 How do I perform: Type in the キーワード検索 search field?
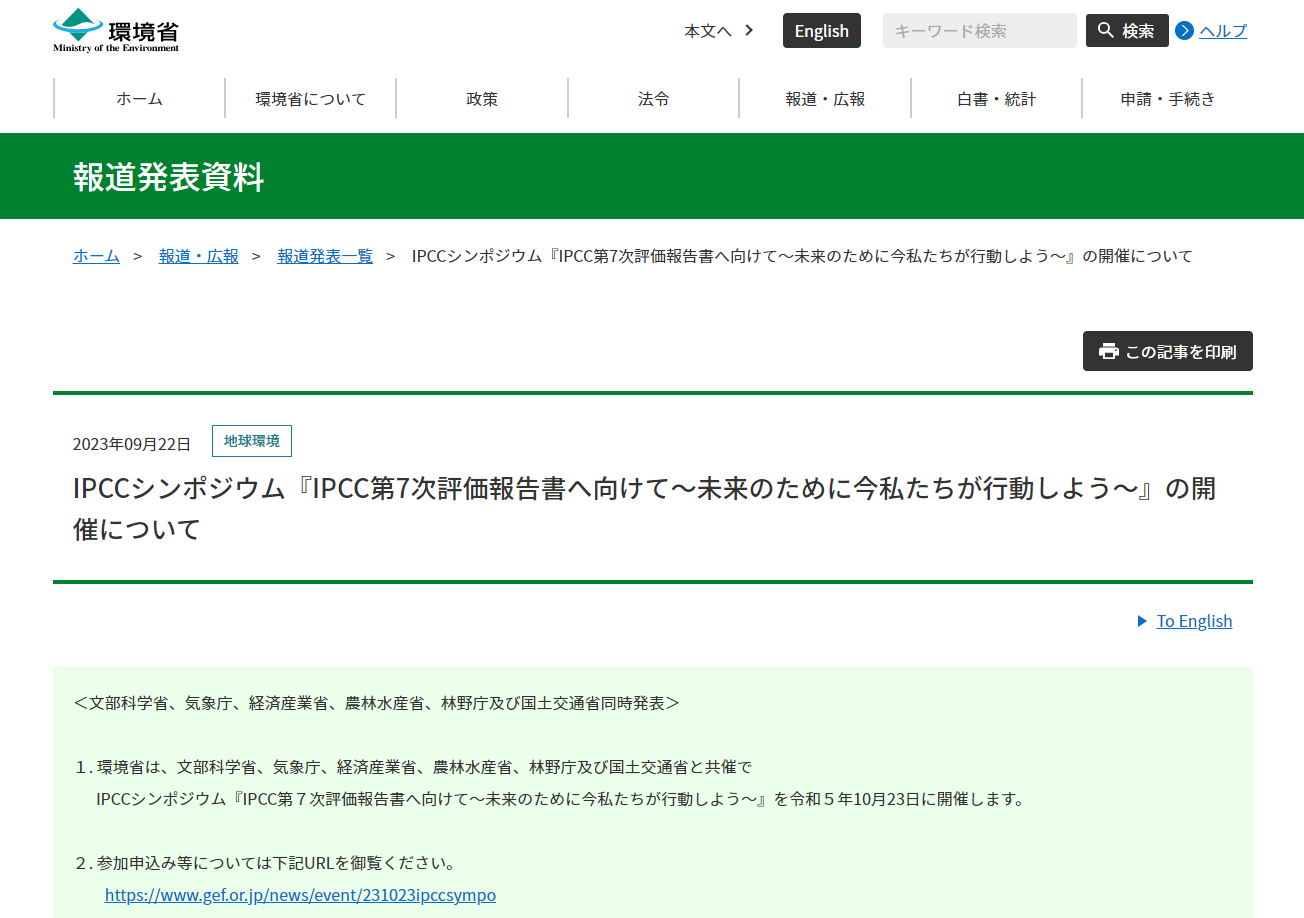pyautogui.click(x=979, y=31)
